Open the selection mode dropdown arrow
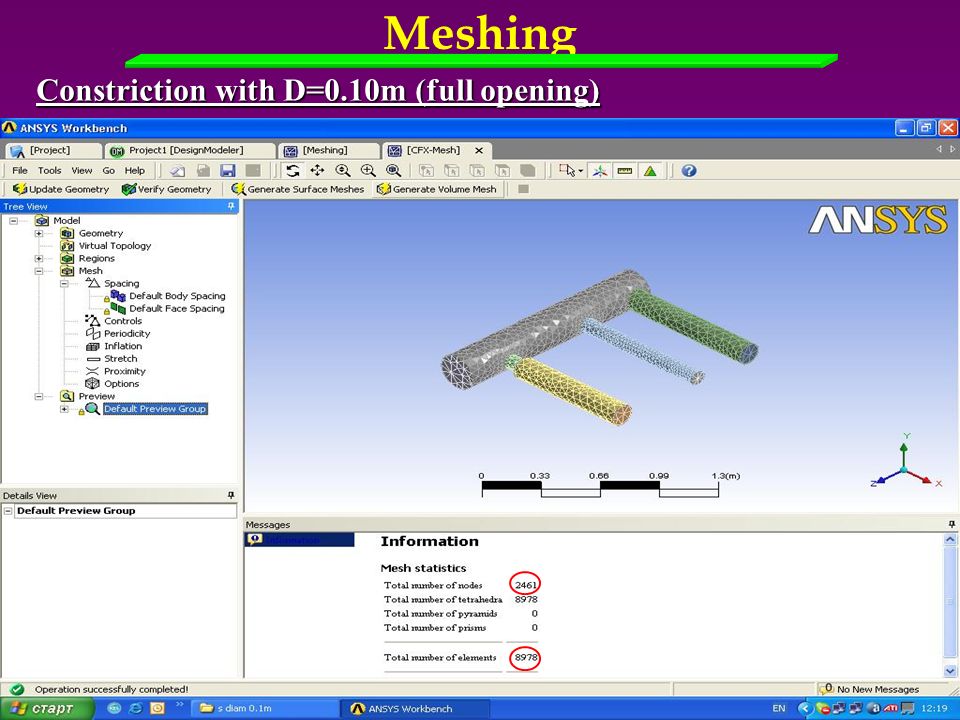This screenshot has height=720, width=960. [x=580, y=171]
